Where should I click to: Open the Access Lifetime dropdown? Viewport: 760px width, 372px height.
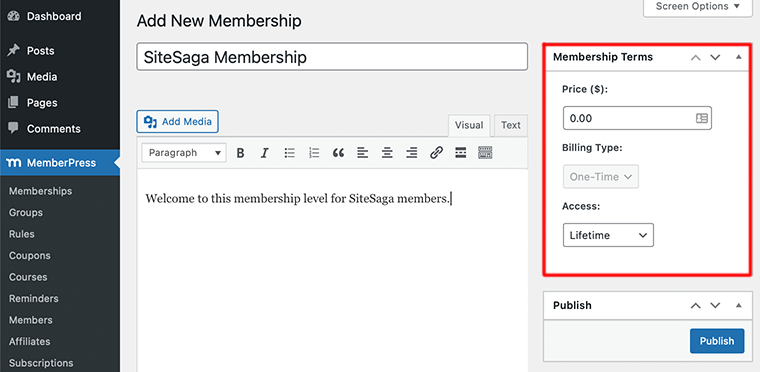[x=608, y=235]
